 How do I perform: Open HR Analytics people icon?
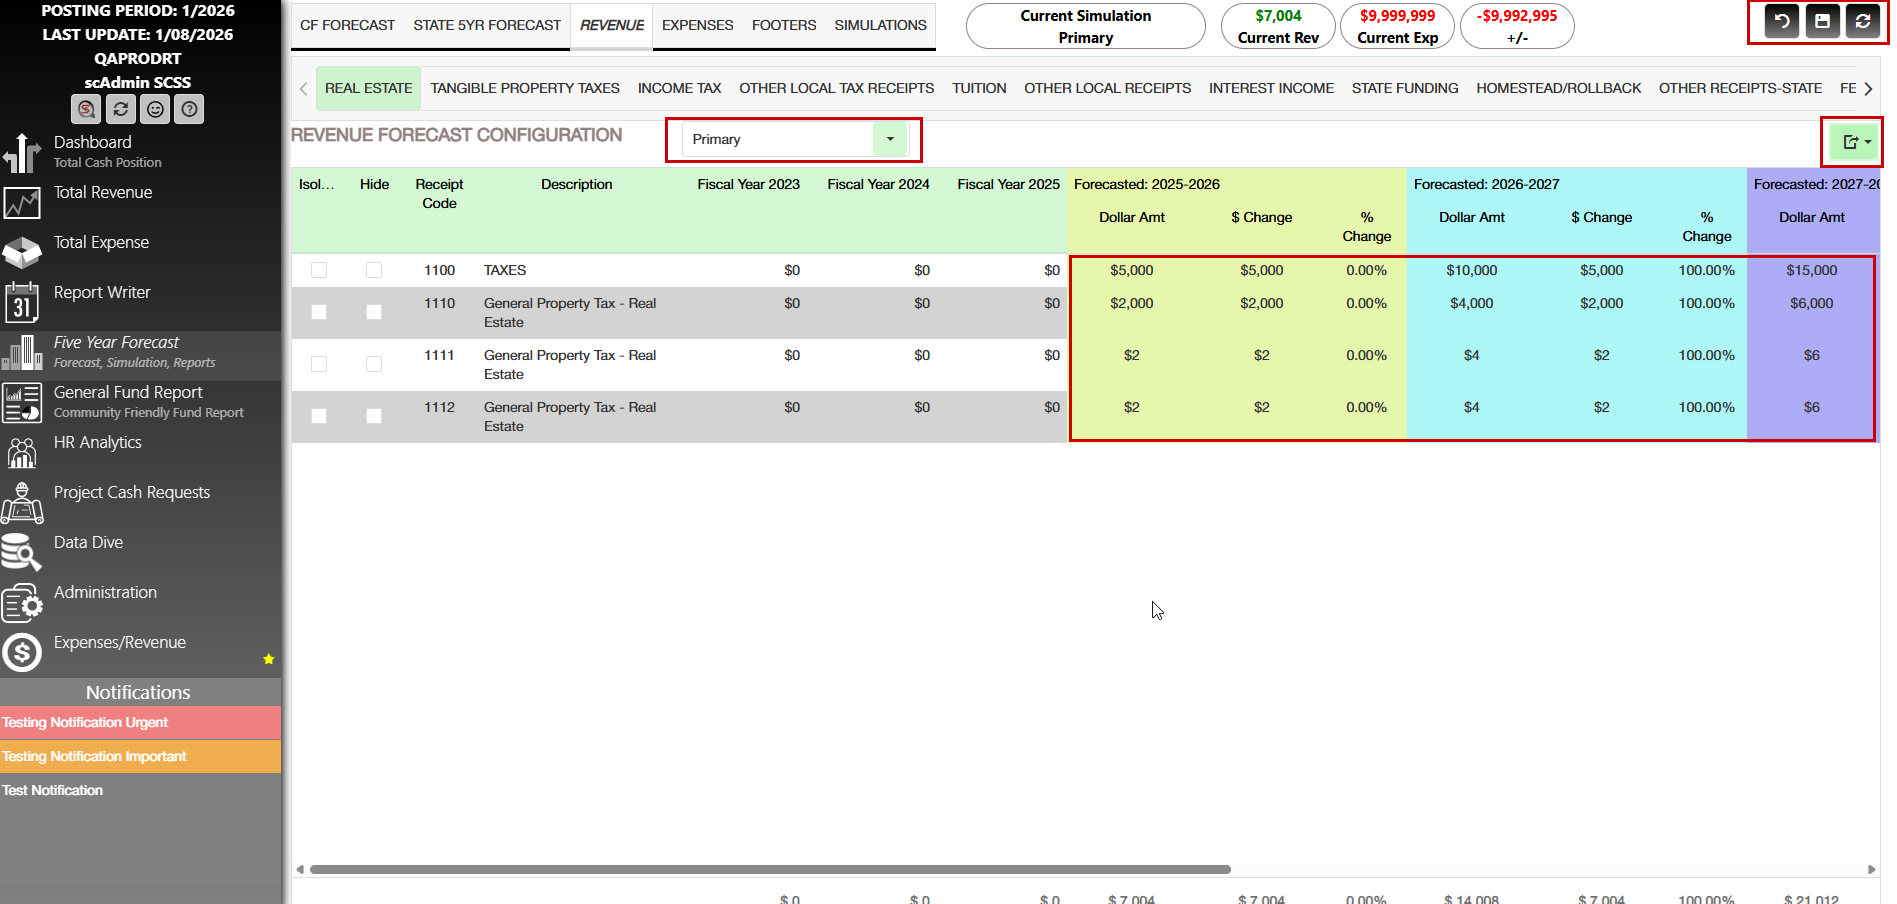tap(22, 452)
